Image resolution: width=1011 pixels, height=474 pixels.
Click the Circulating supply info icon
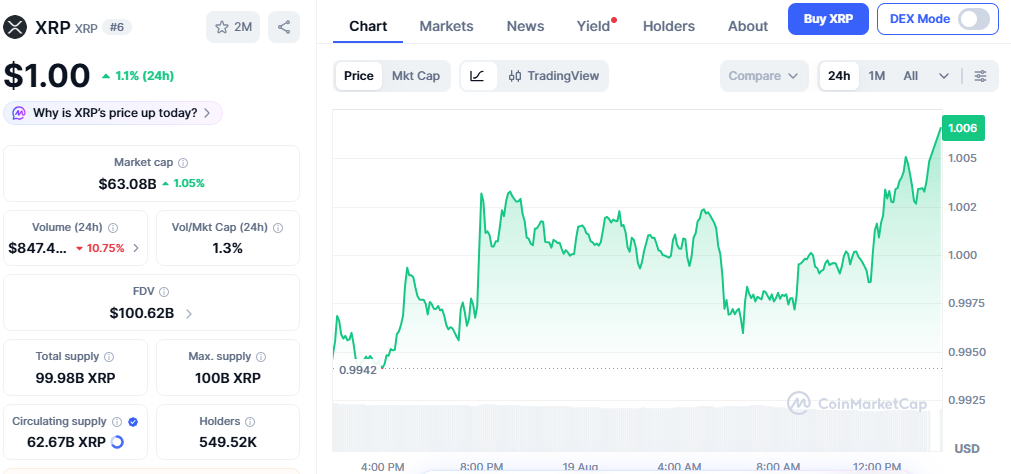click(x=117, y=422)
